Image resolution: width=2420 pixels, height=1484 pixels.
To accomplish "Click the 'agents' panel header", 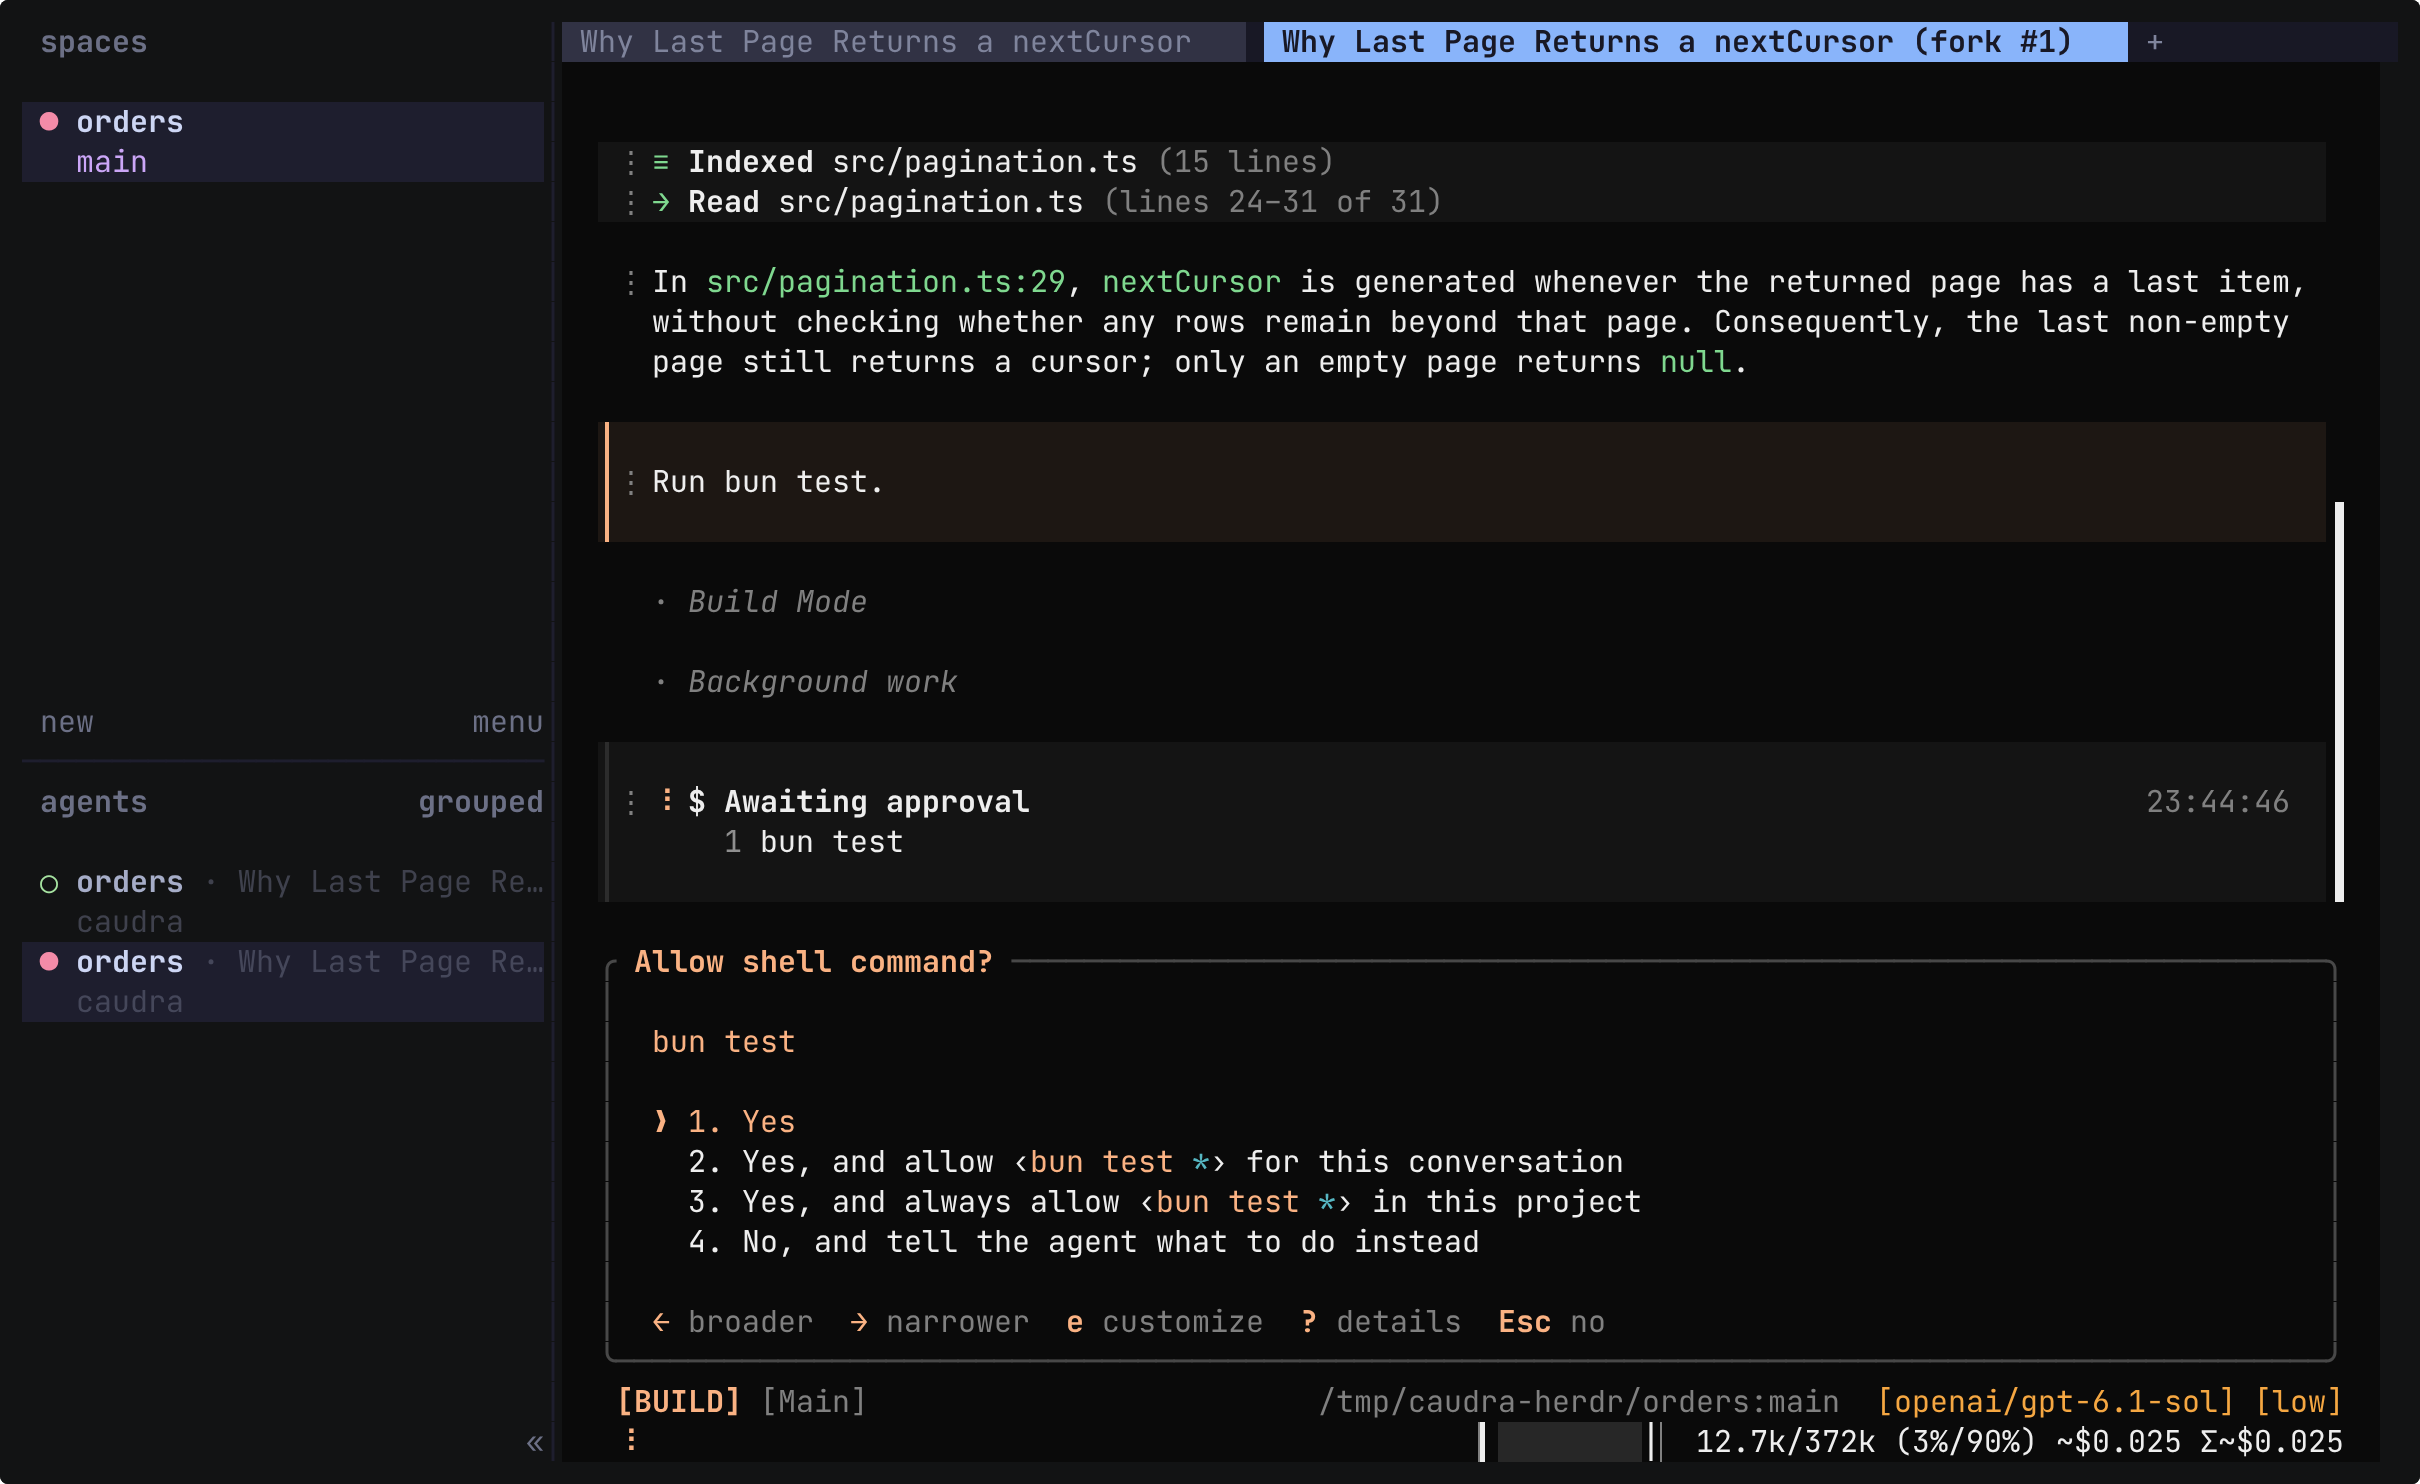I will 94,802.
